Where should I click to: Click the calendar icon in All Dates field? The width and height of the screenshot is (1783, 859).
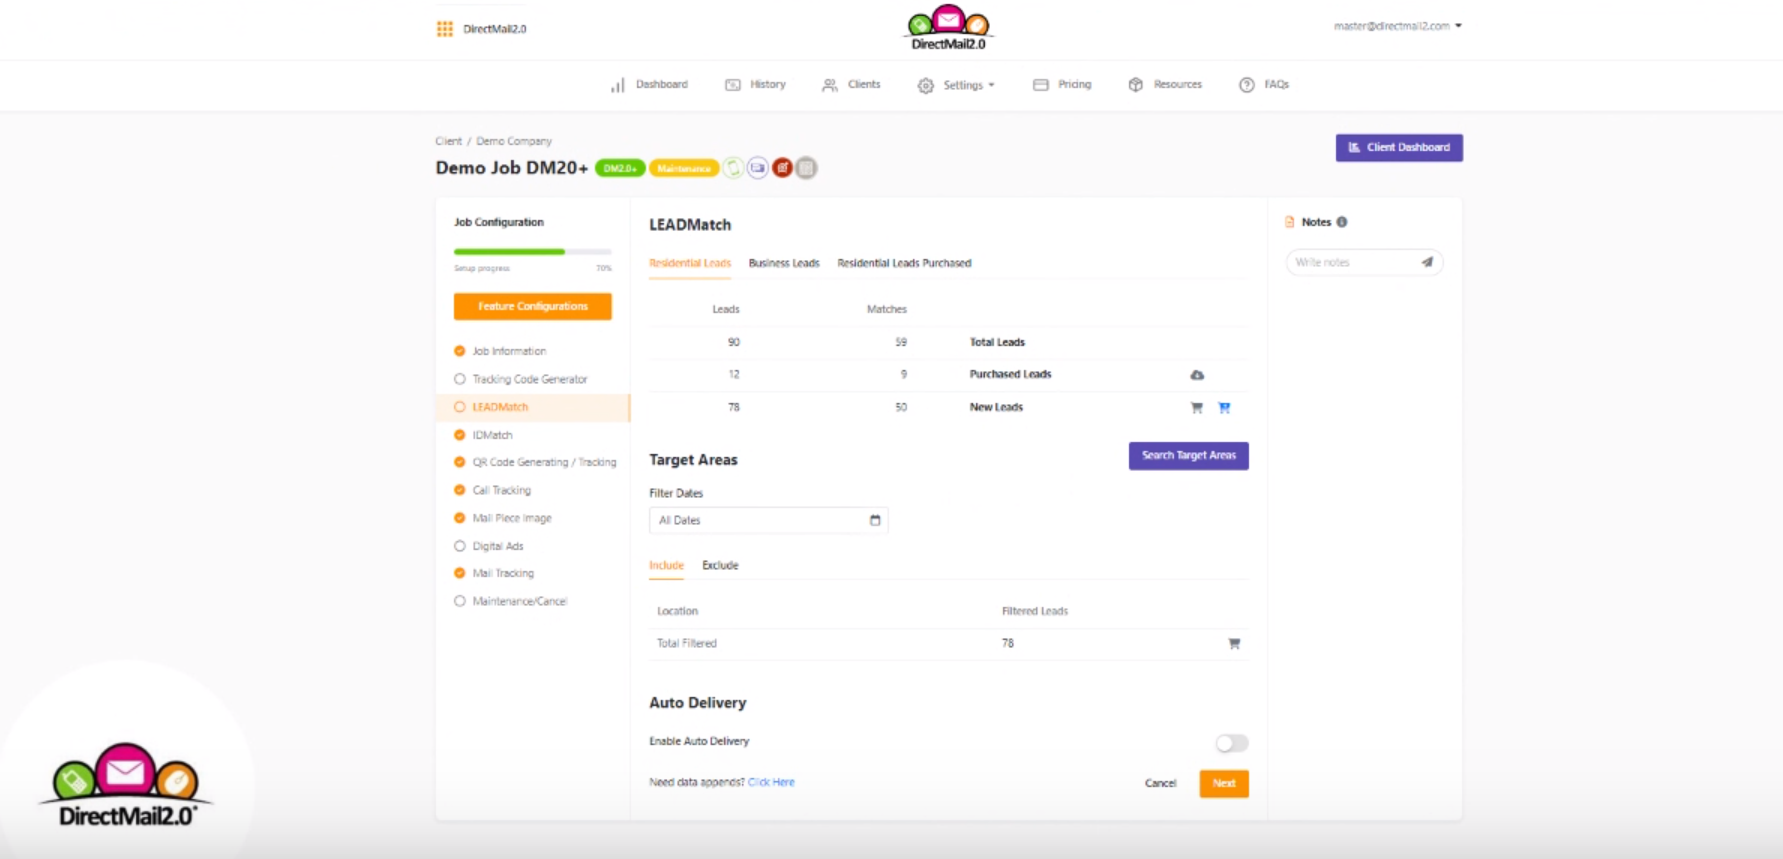(x=875, y=520)
